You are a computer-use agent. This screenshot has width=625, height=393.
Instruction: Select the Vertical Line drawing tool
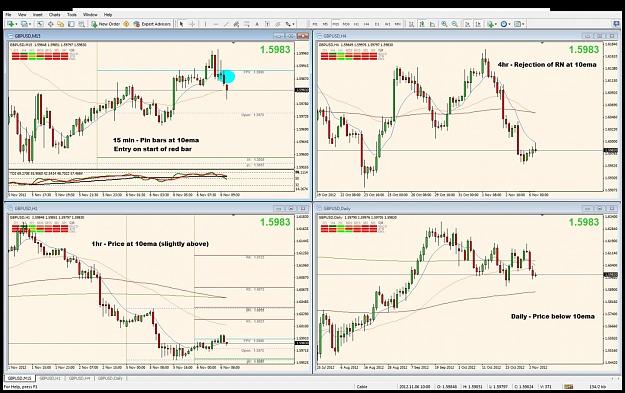205,24
